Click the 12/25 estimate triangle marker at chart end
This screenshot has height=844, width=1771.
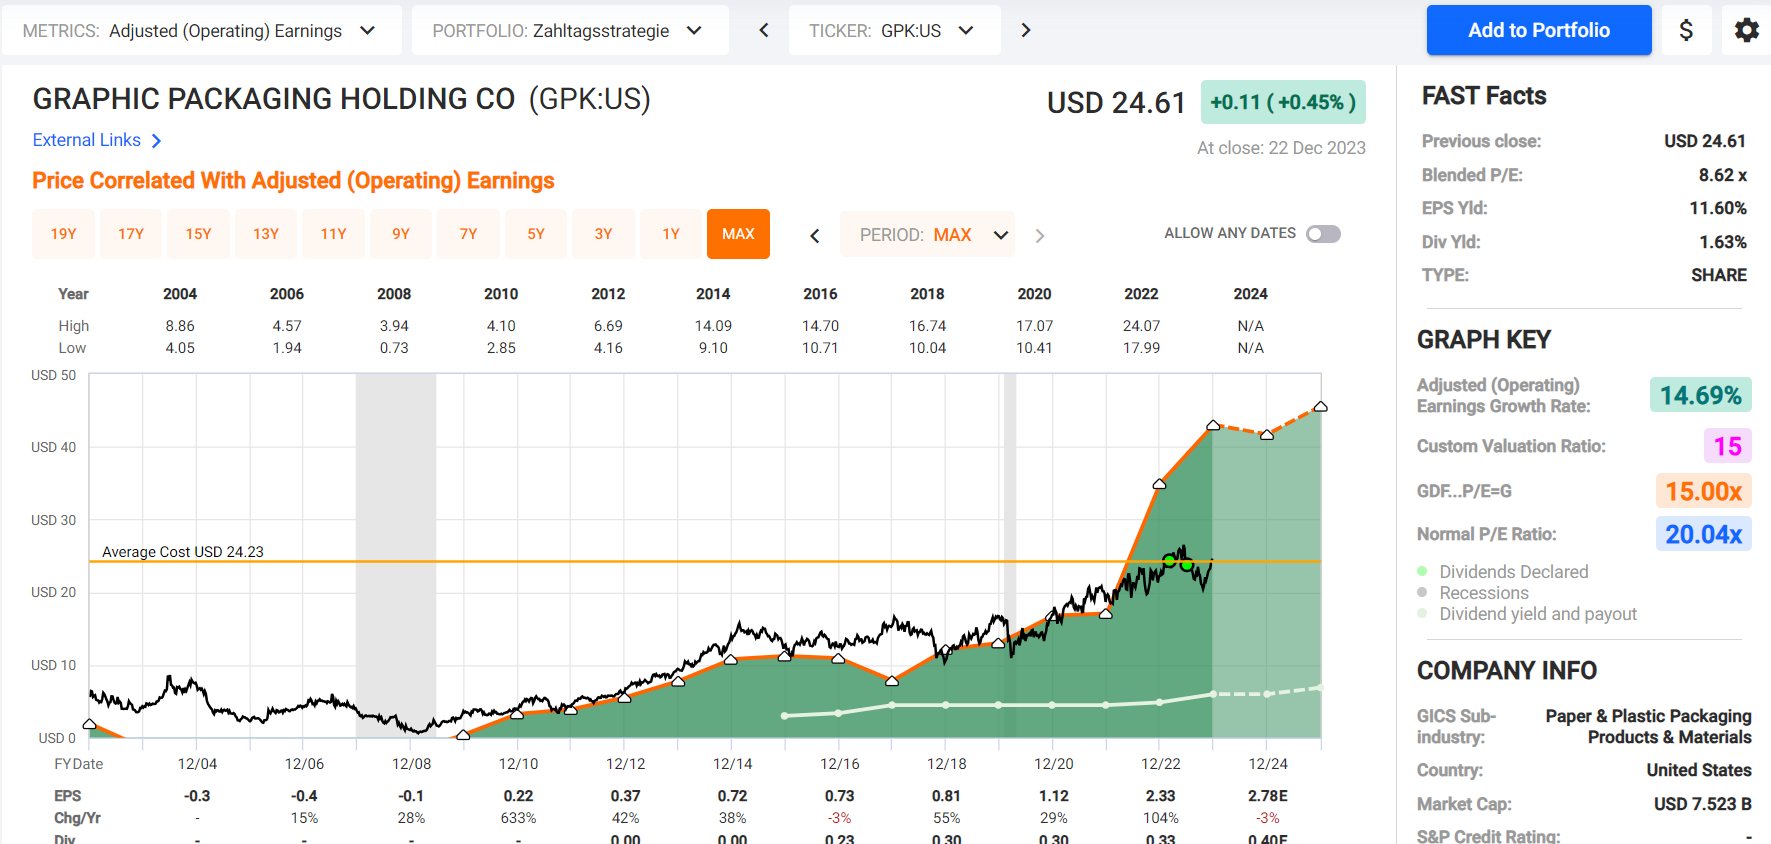pos(1320,407)
